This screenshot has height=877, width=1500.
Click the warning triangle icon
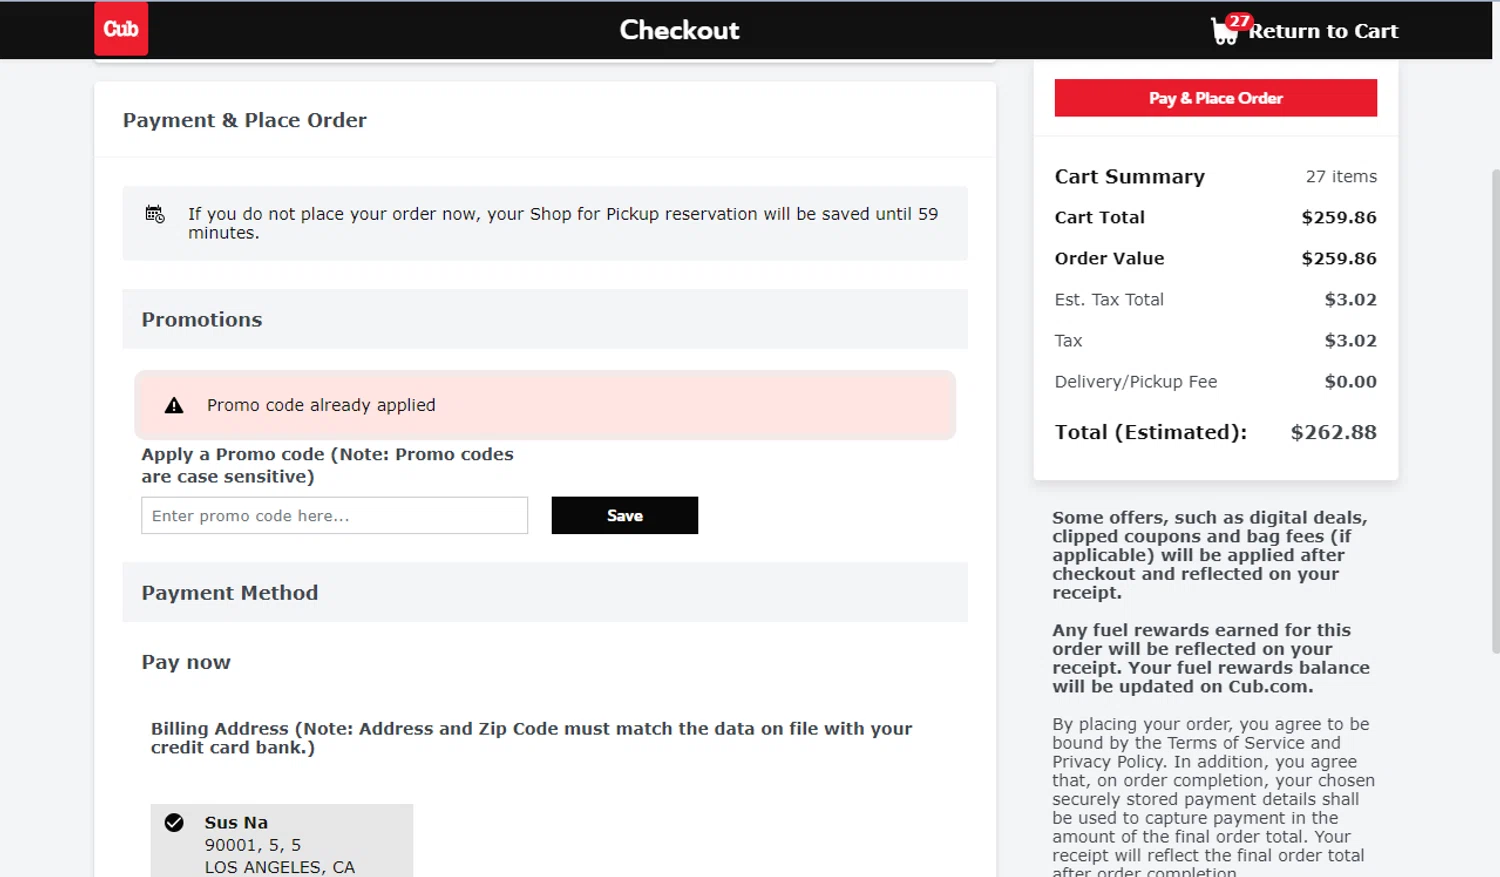coord(174,405)
